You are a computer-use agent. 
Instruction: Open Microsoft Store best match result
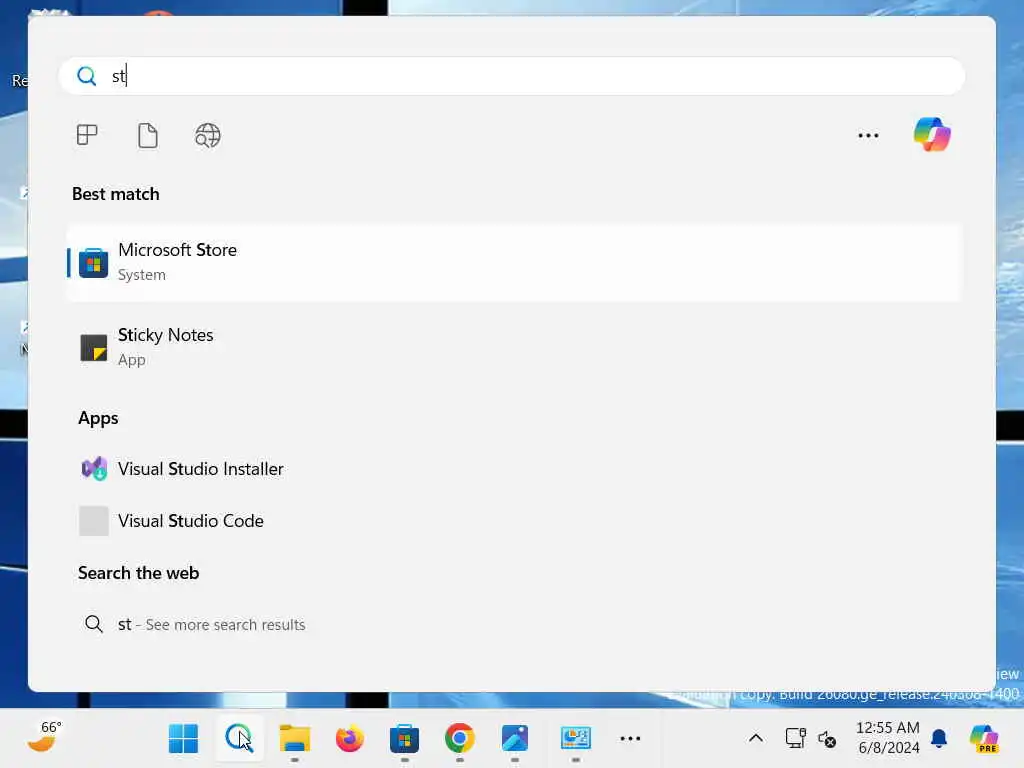pyautogui.click(x=514, y=263)
